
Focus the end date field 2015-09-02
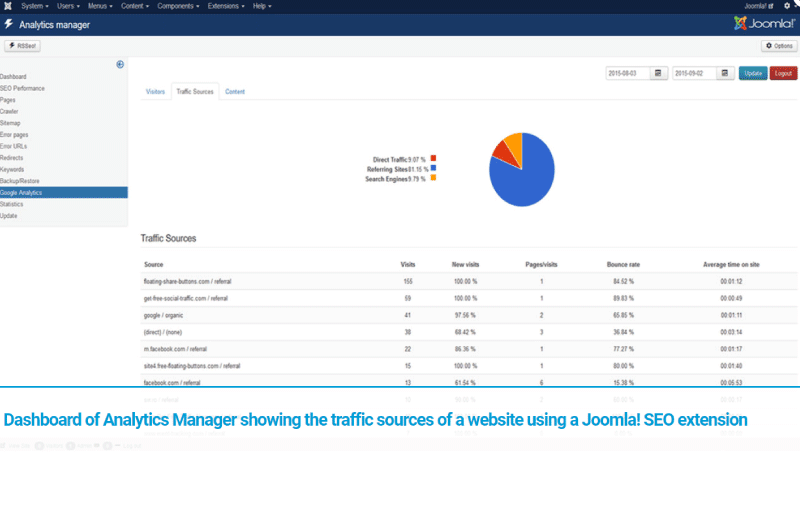pos(694,73)
